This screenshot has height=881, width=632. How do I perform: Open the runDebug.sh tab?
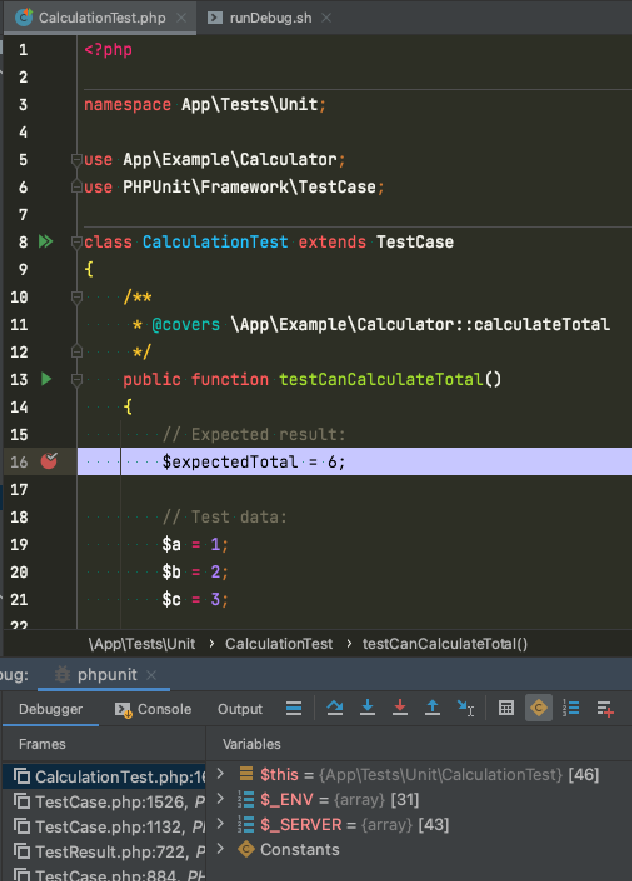(270, 18)
